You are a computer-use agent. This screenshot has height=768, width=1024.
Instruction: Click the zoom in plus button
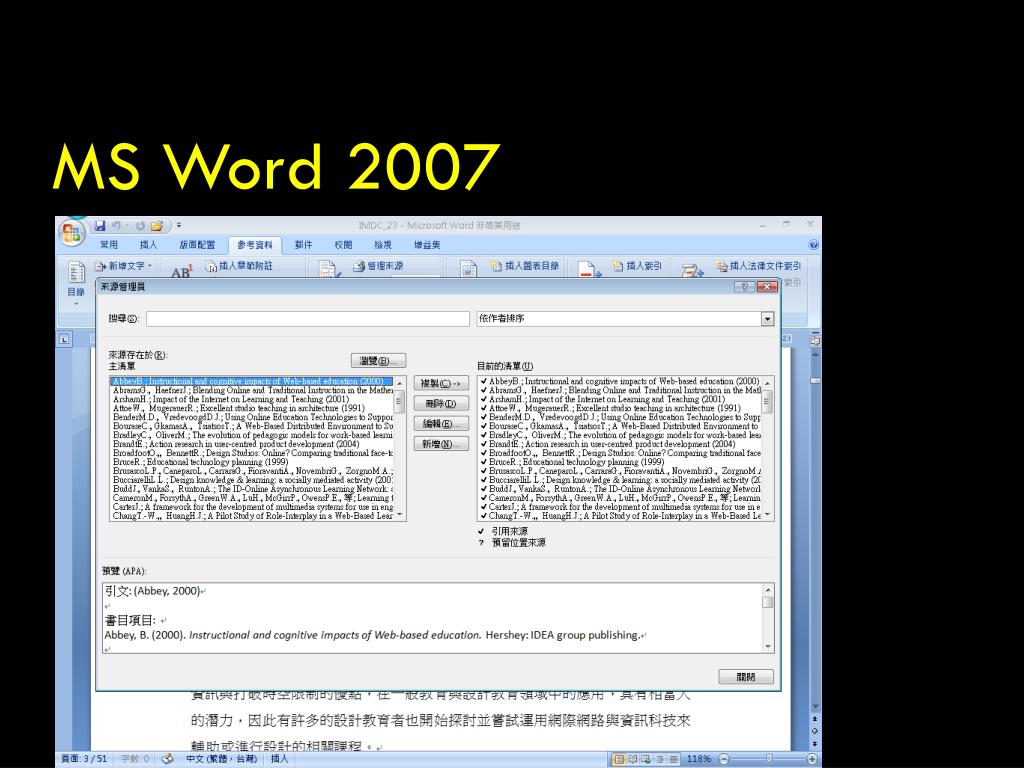tap(812, 759)
